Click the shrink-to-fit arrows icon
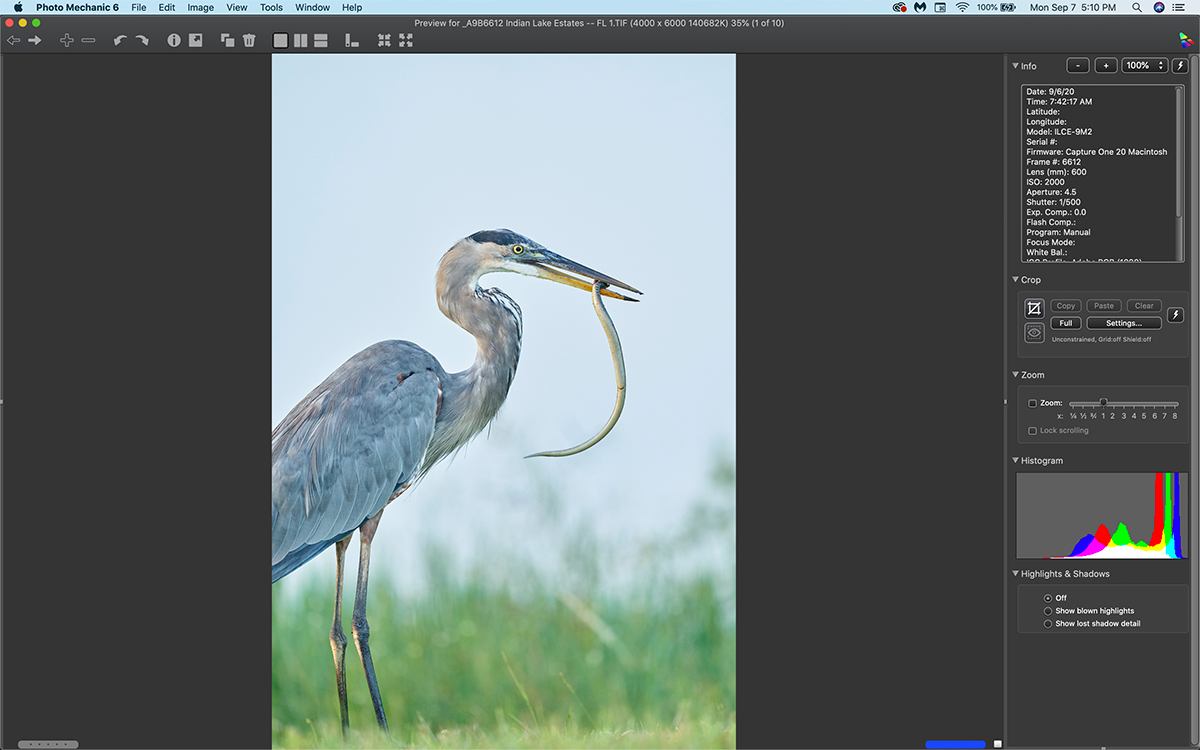The width and height of the screenshot is (1200, 750). 384,40
